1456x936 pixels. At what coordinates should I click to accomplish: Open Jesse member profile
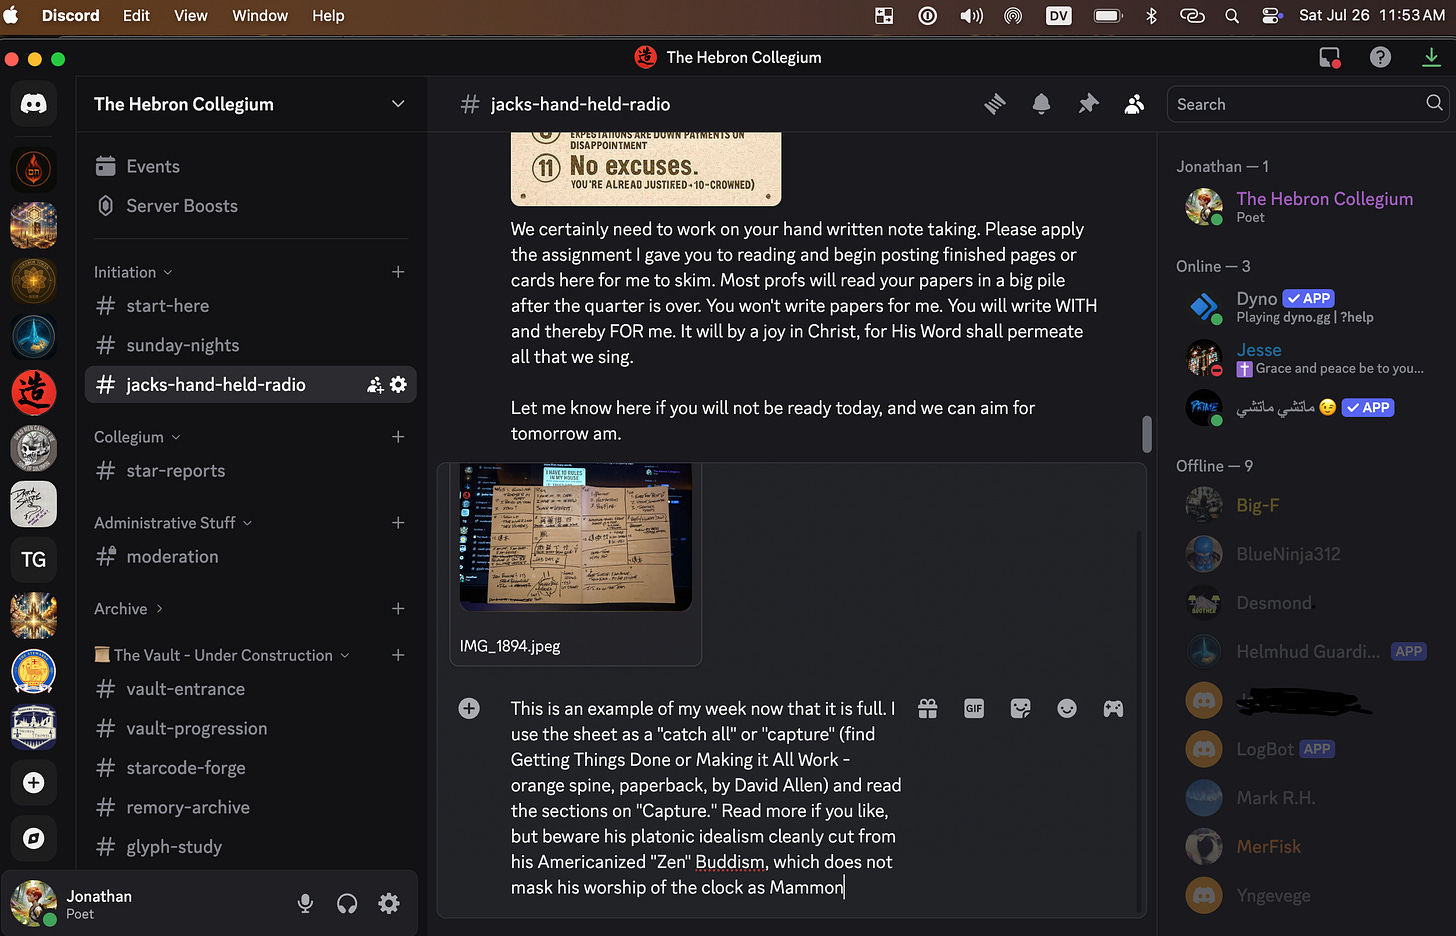click(1305, 358)
